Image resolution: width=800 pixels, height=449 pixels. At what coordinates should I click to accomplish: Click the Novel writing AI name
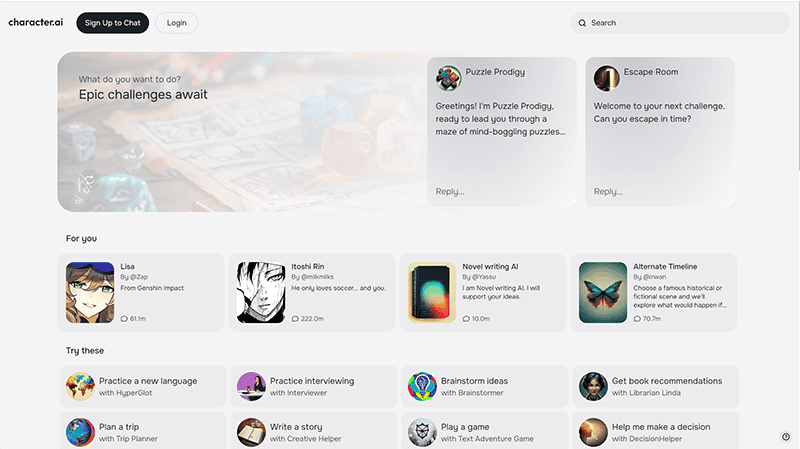click(490, 266)
